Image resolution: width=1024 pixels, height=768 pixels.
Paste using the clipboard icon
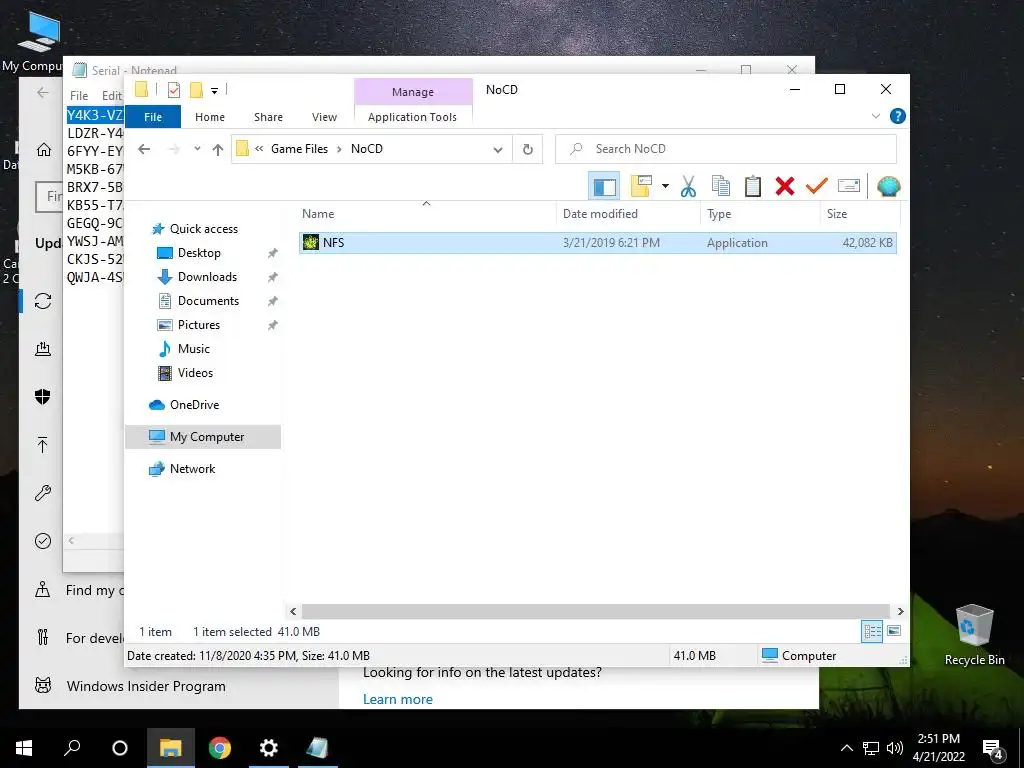(752, 186)
